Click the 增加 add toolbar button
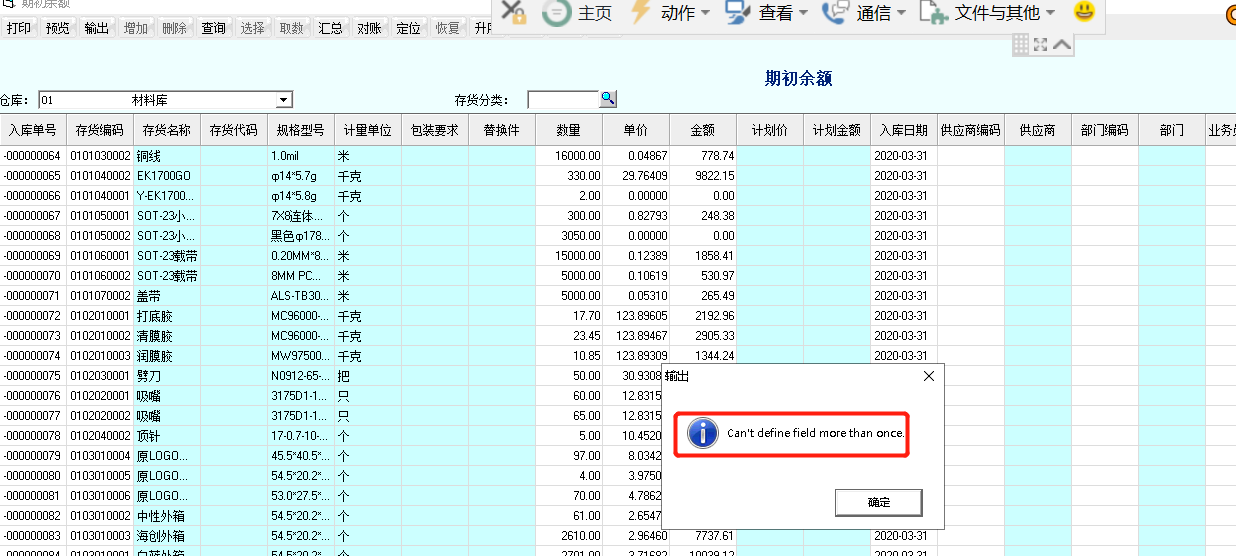The height and width of the screenshot is (556, 1236). (x=136, y=28)
